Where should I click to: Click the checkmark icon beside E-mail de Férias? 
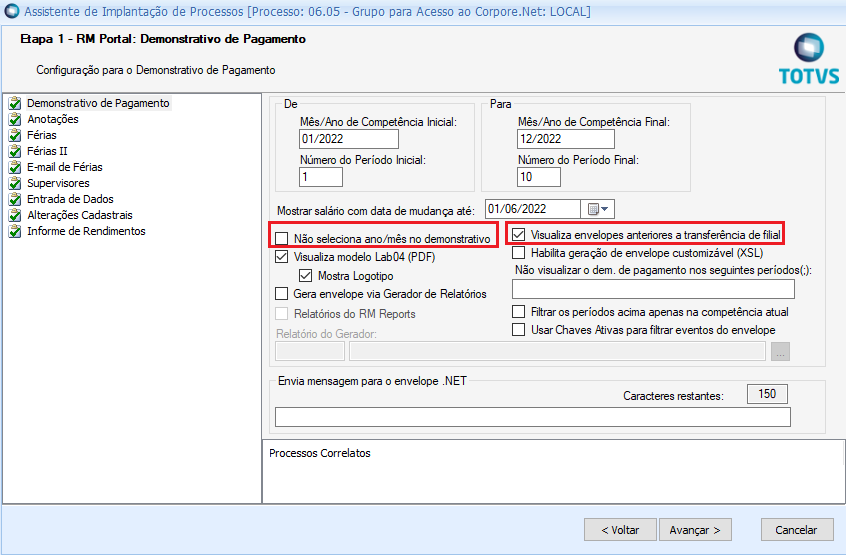tap(15, 167)
